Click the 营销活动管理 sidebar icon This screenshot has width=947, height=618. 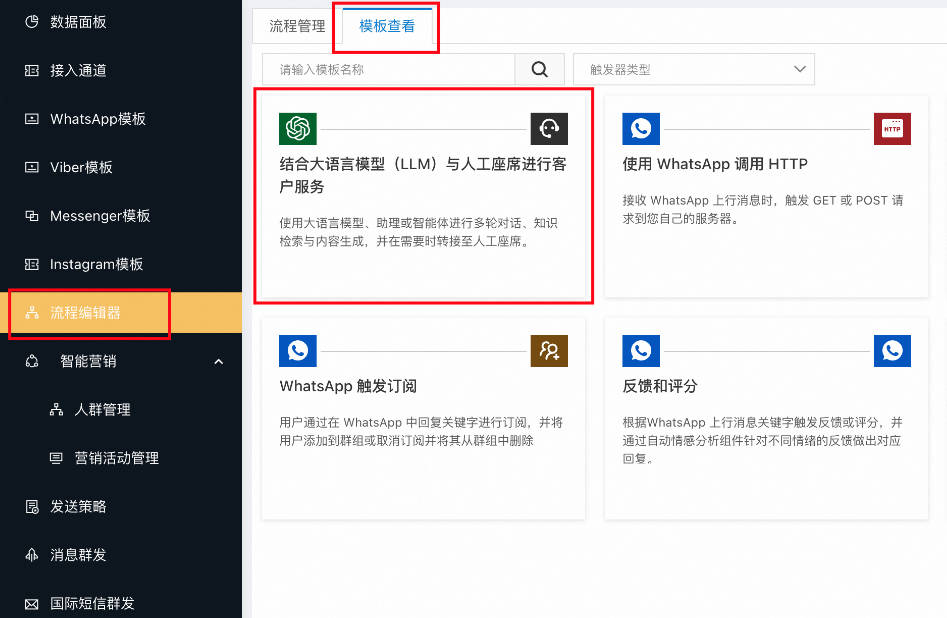point(56,458)
